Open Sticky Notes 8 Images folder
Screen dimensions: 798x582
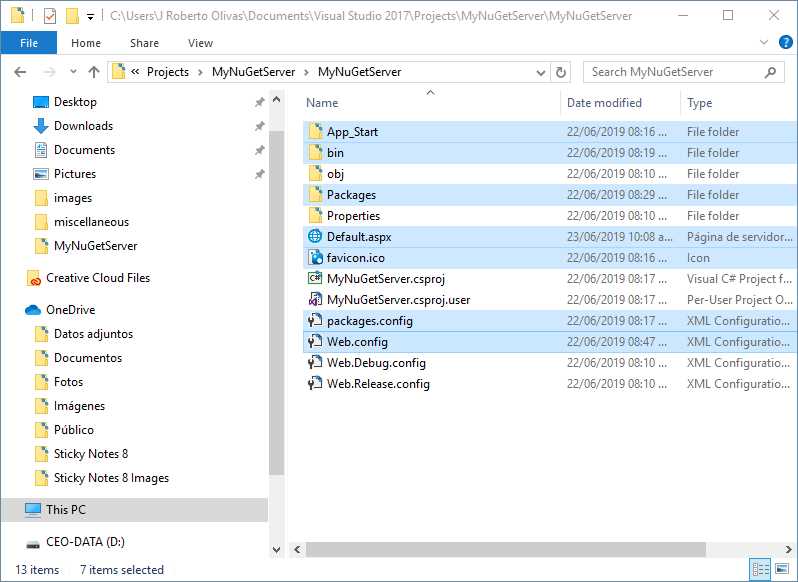point(111,478)
